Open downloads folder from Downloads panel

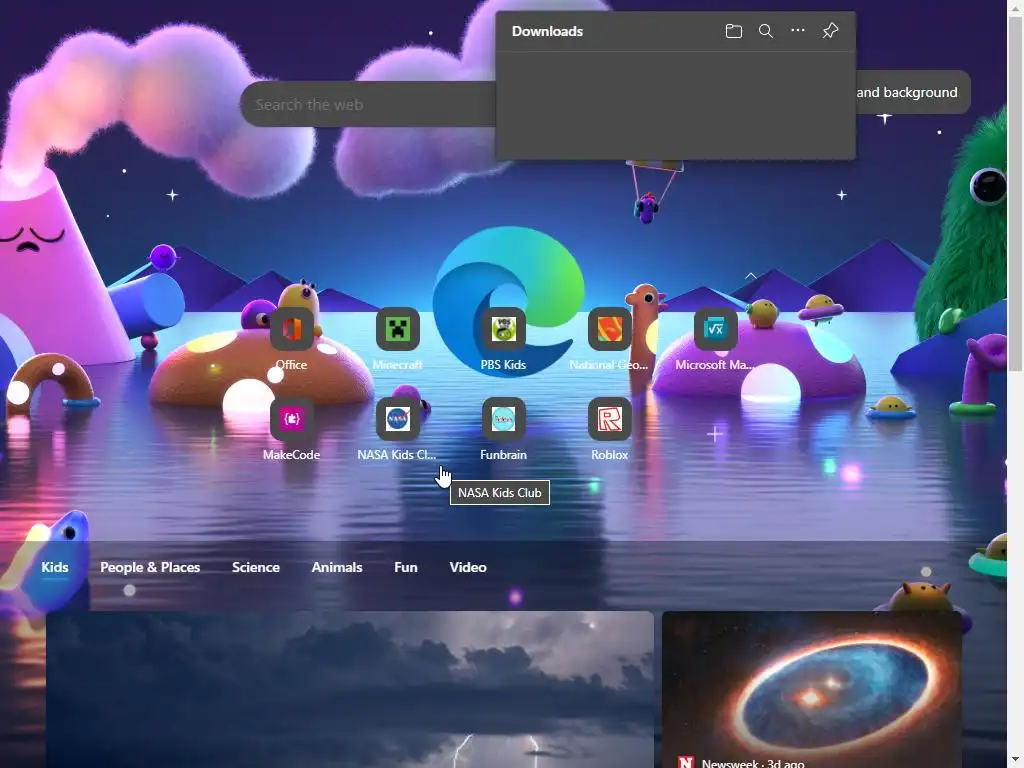(733, 31)
